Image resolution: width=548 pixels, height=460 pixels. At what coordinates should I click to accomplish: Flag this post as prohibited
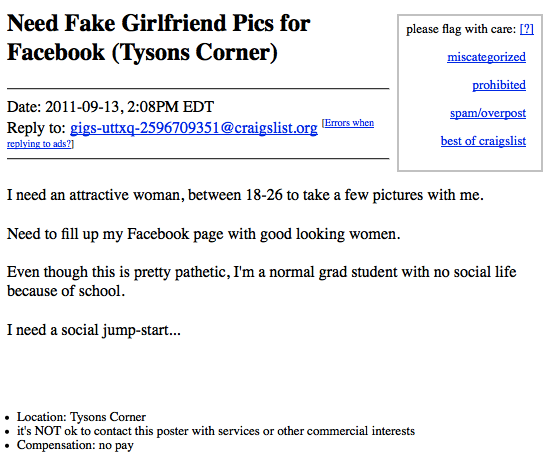pyautogui.click(x=499, y=85)
